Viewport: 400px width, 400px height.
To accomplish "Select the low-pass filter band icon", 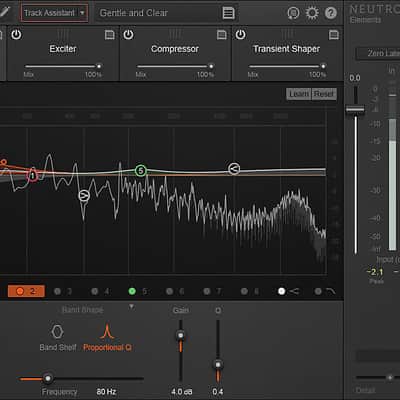I will coord(331,291).
